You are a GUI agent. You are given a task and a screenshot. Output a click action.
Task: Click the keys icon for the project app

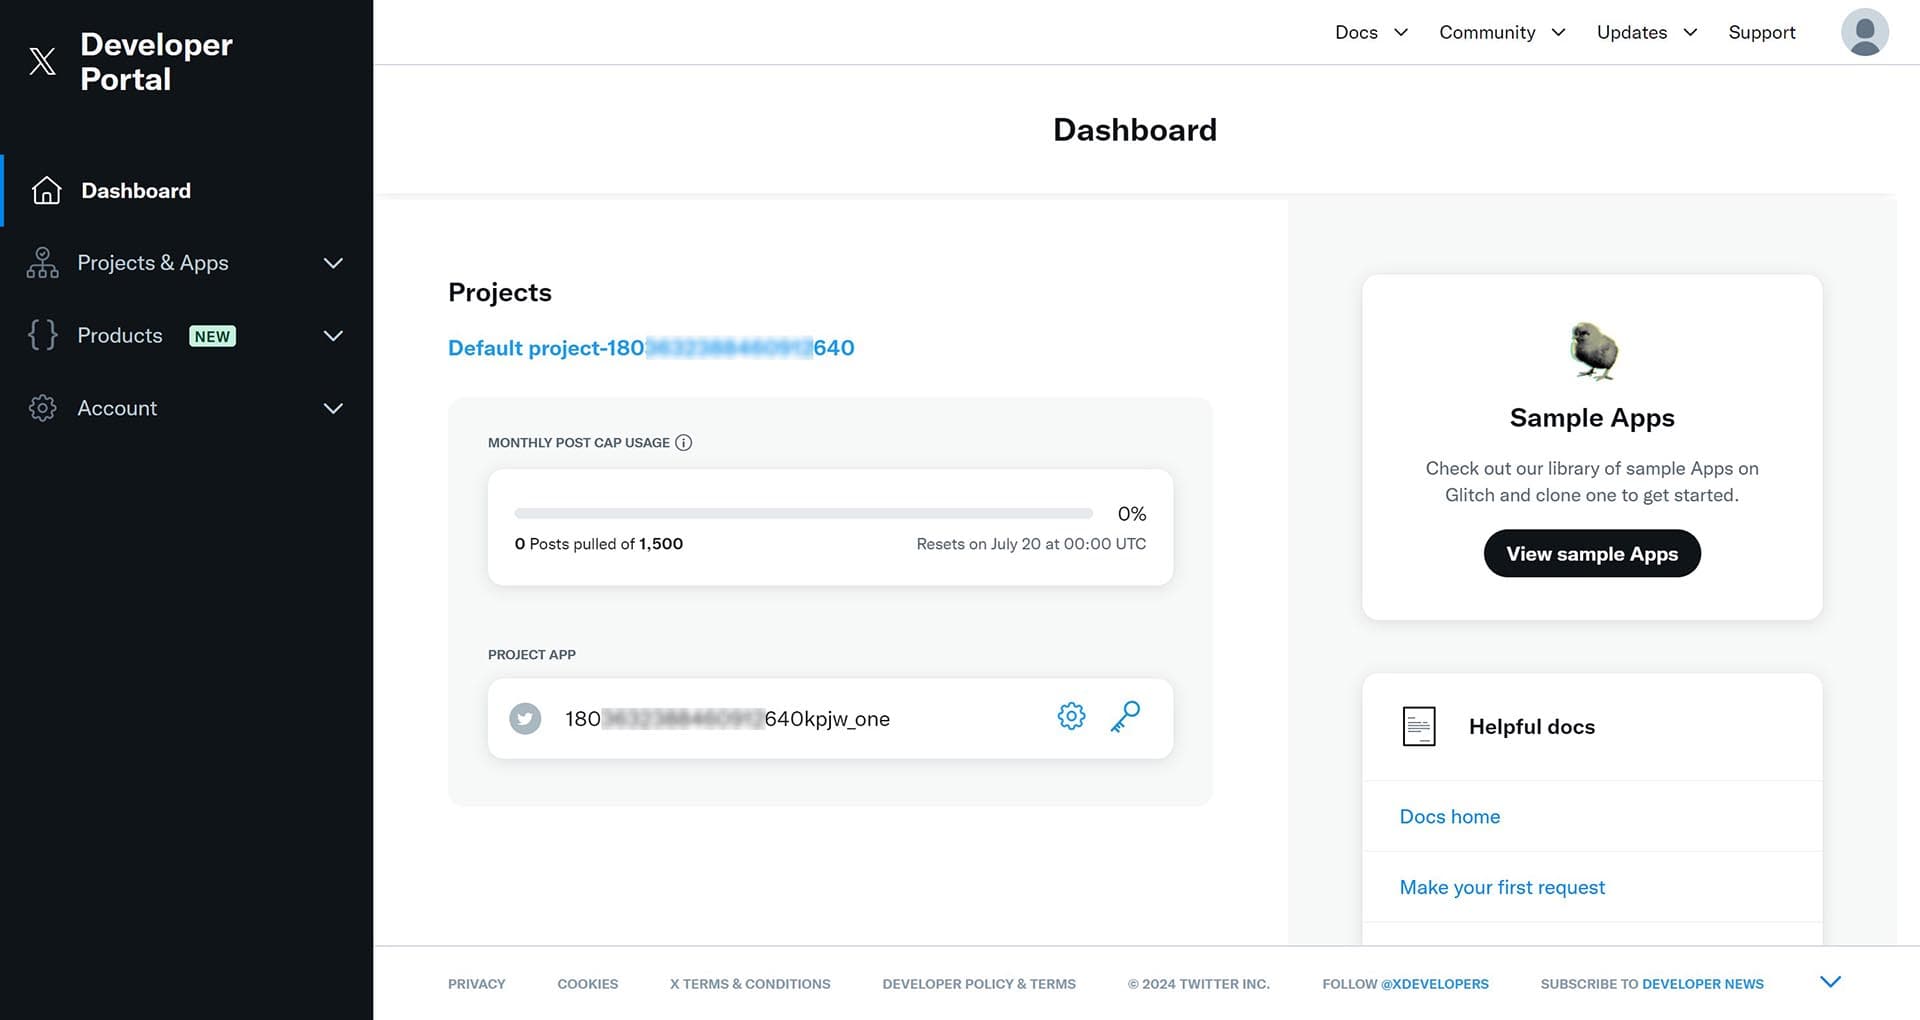[x=1125, y=717]
